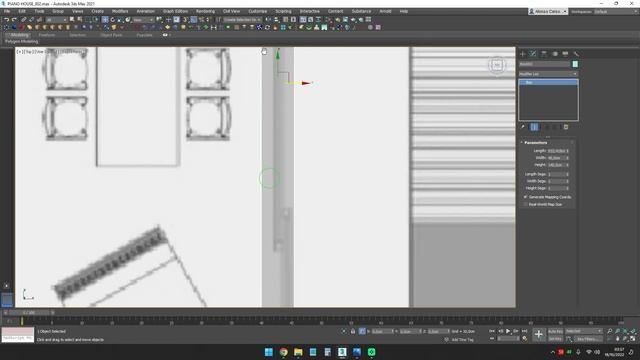Open the File menu
640x360 pixels.
click(x=7, y=11)
